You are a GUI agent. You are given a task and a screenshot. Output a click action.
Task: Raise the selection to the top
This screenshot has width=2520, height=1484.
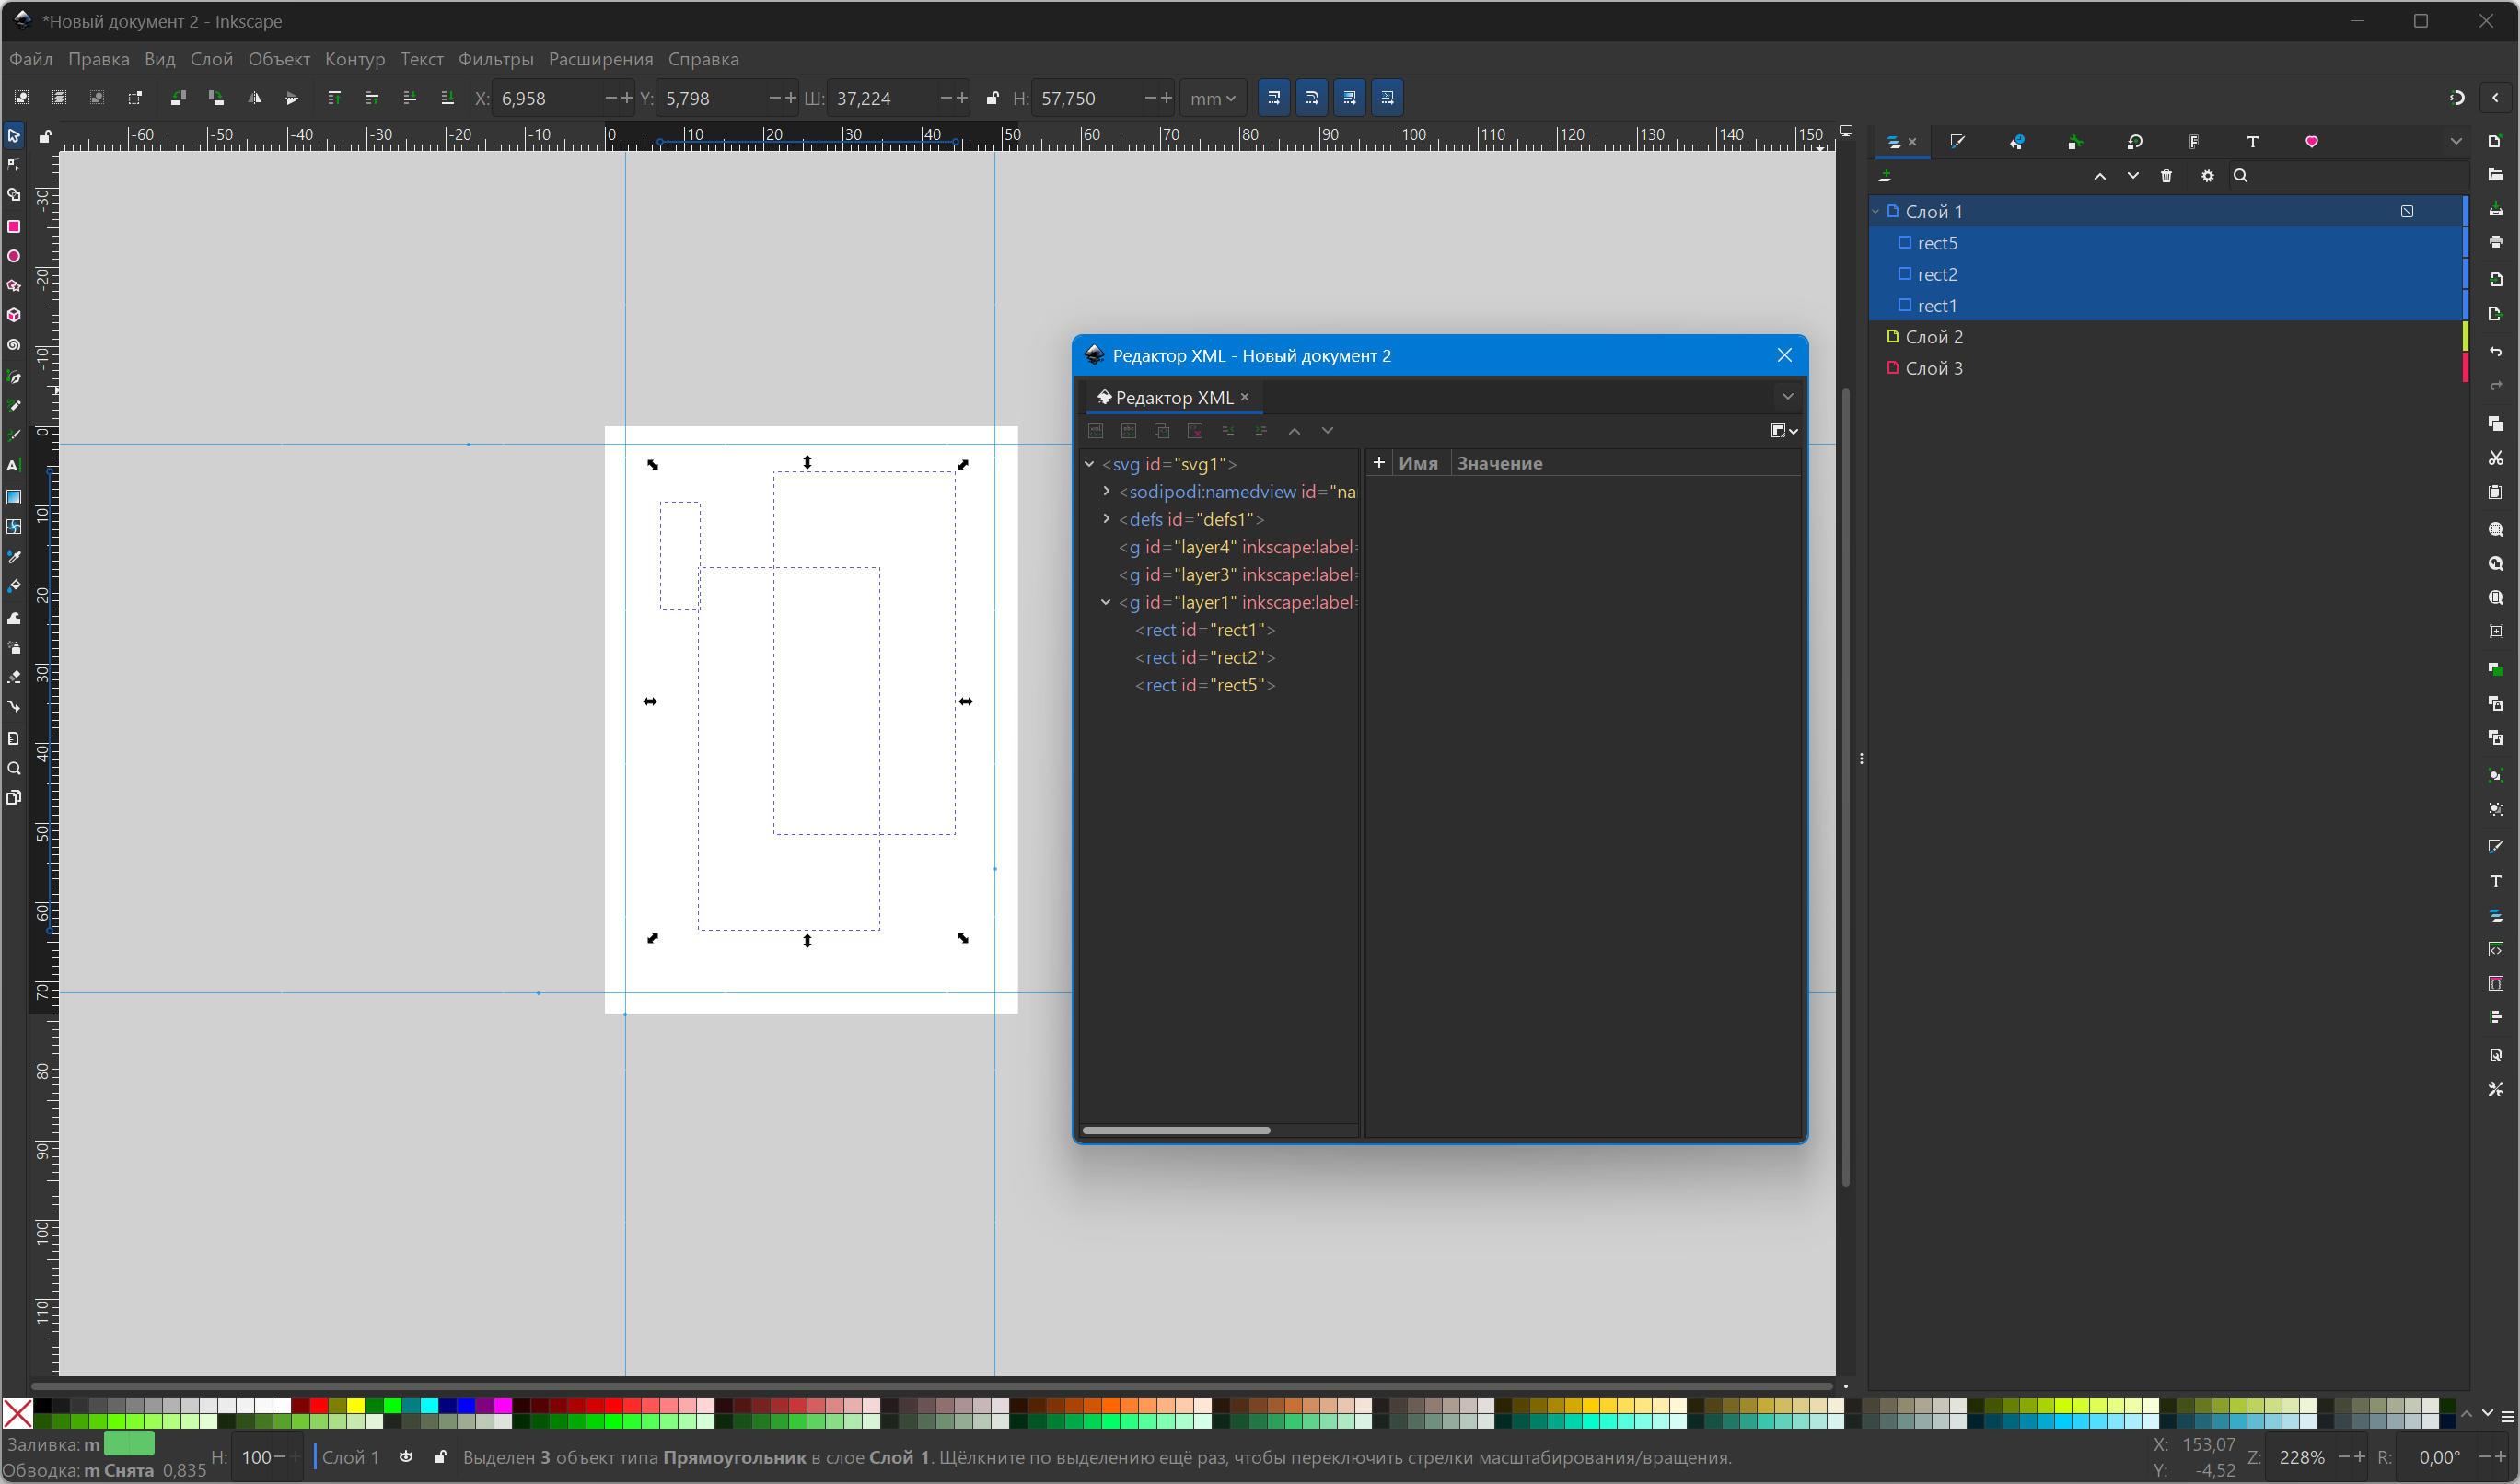(x=334, y=98)
